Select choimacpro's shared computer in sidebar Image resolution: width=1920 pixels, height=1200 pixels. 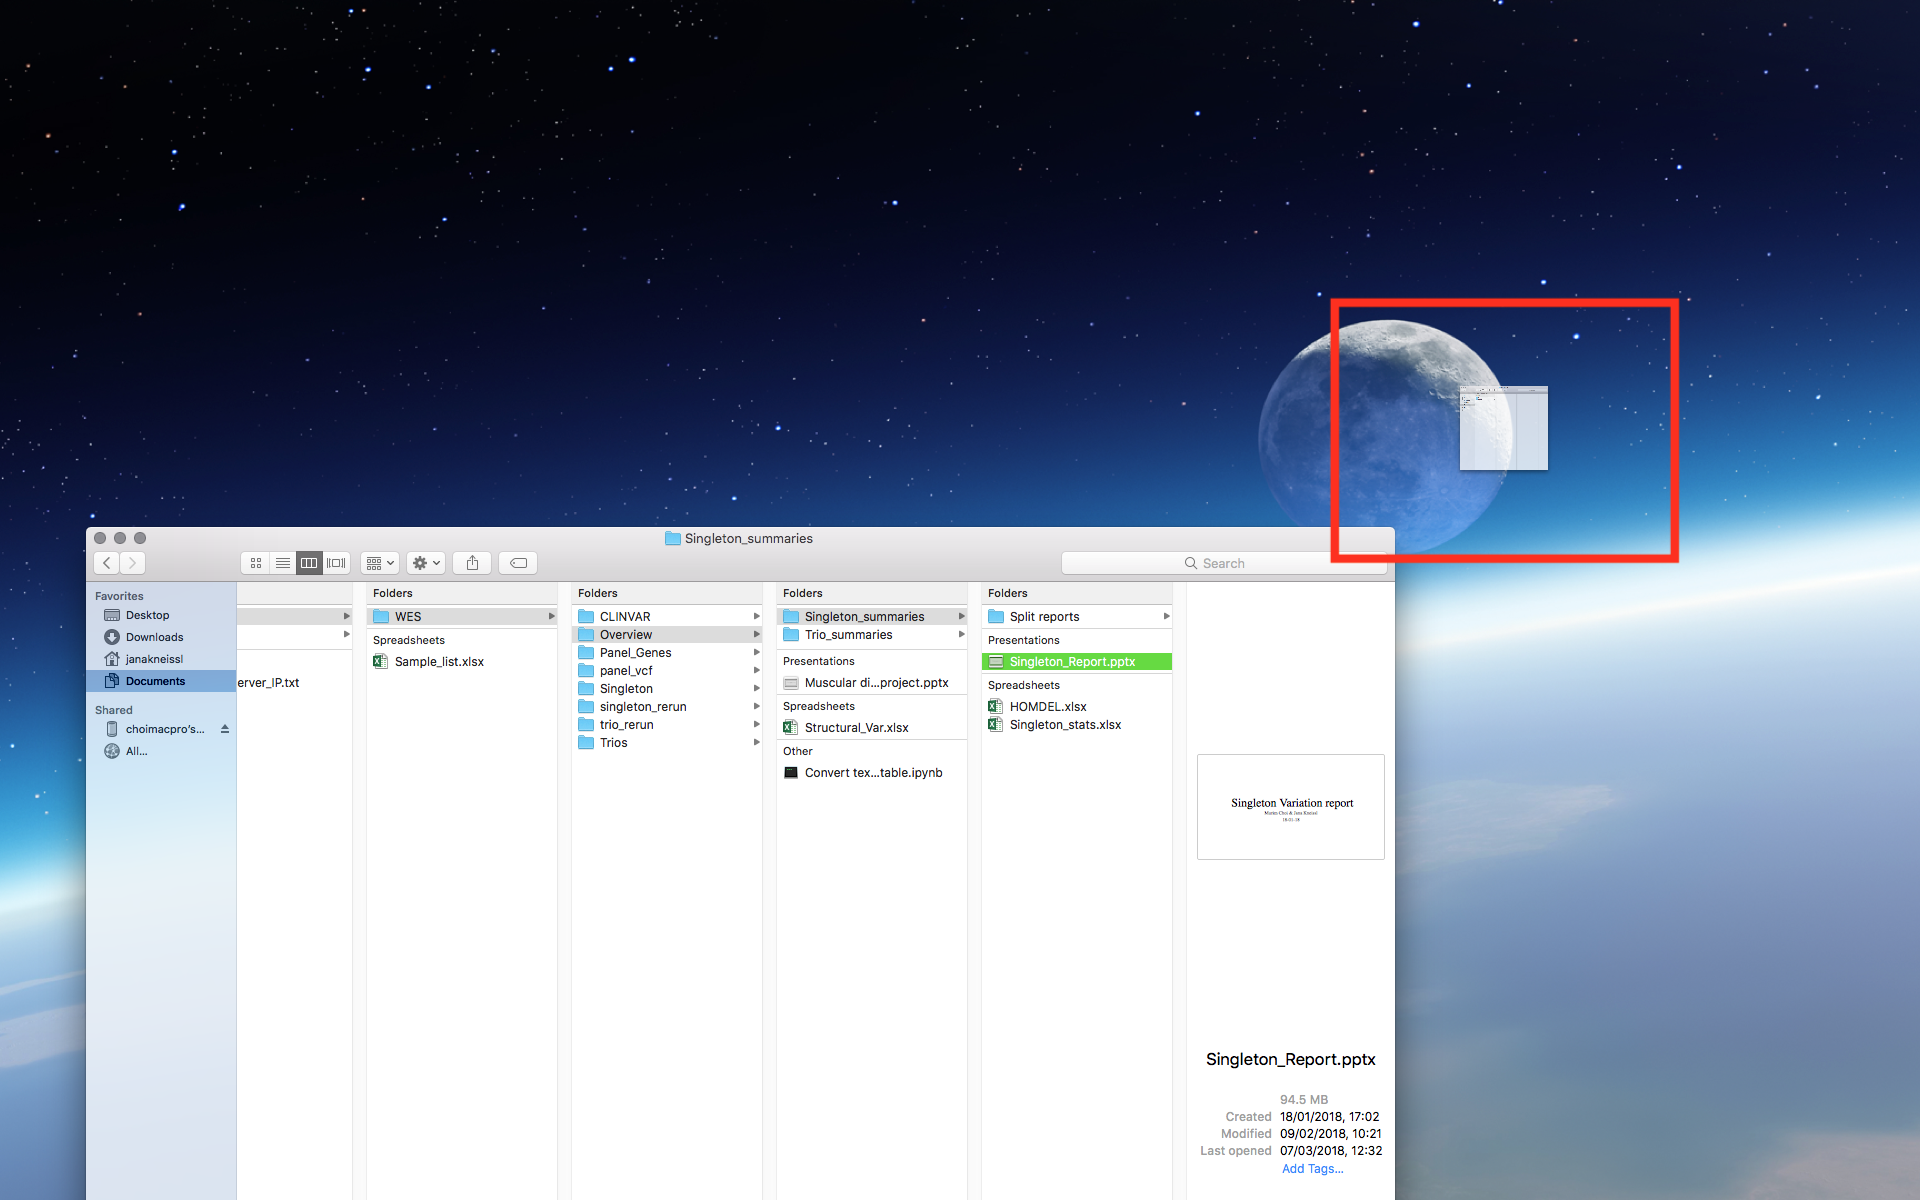coord(164,729)
